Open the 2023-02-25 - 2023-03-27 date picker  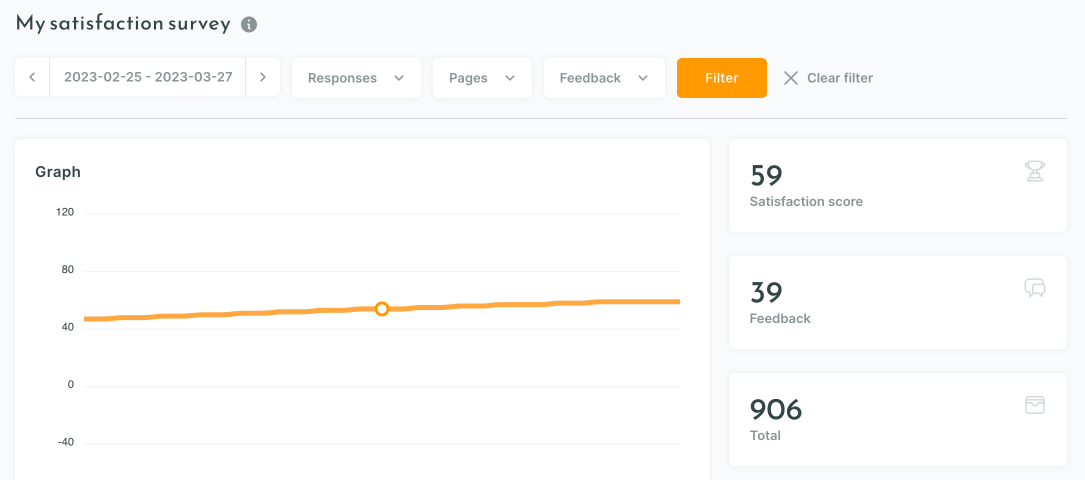pos(148,77)
